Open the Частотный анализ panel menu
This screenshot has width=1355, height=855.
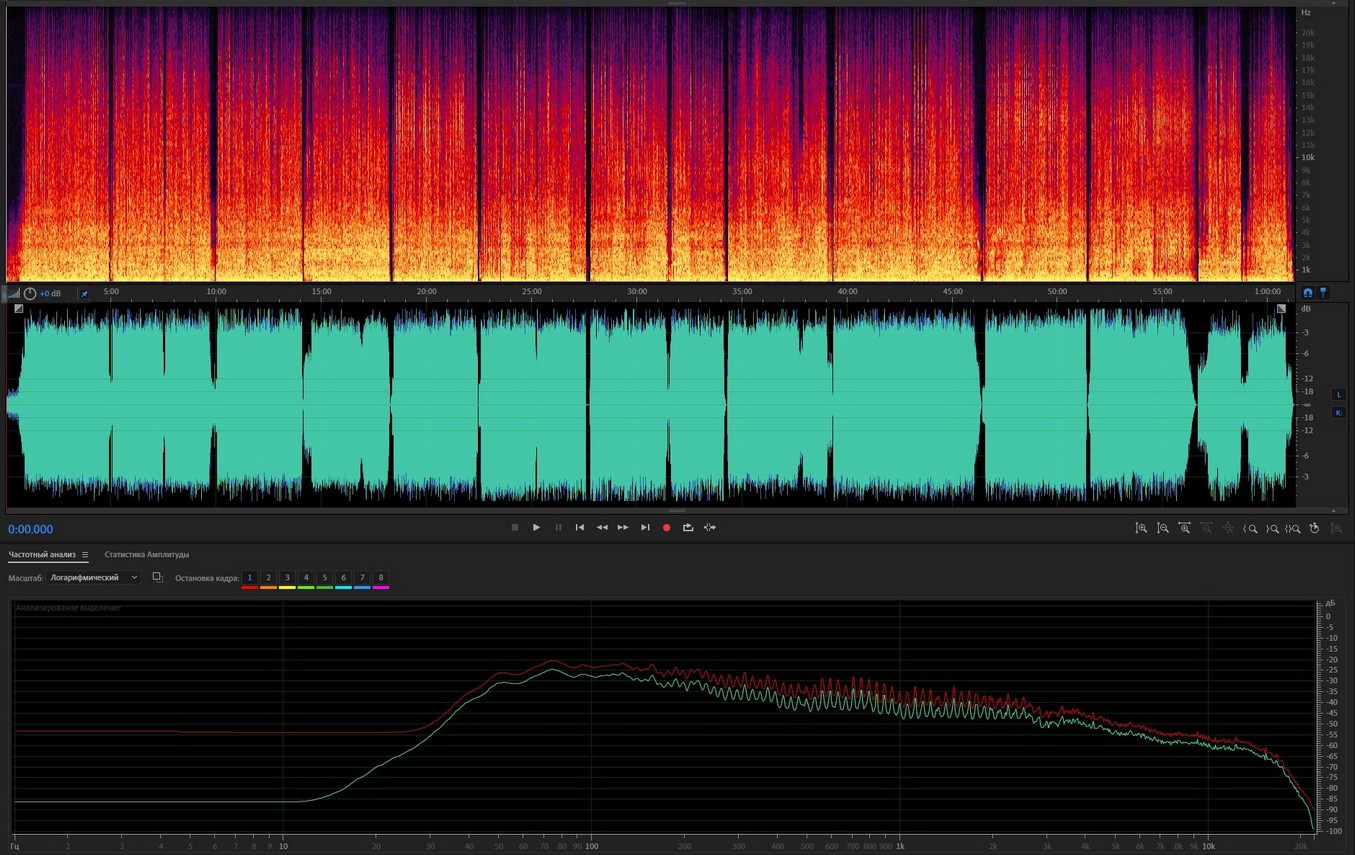(85, 555)
